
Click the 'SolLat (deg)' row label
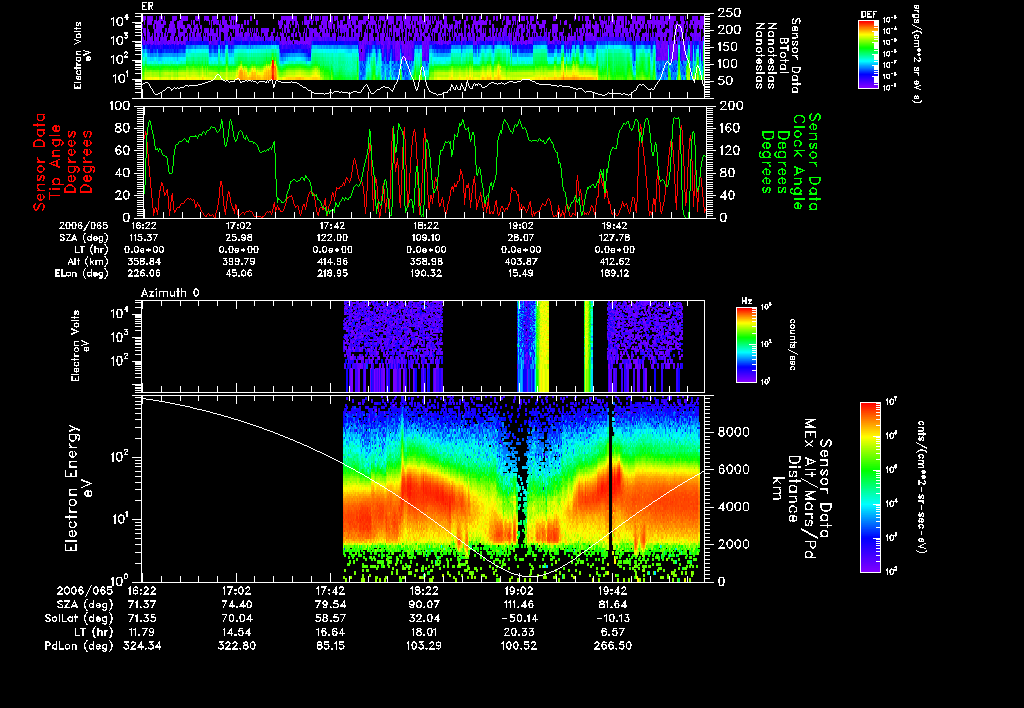tap(78, 619)
